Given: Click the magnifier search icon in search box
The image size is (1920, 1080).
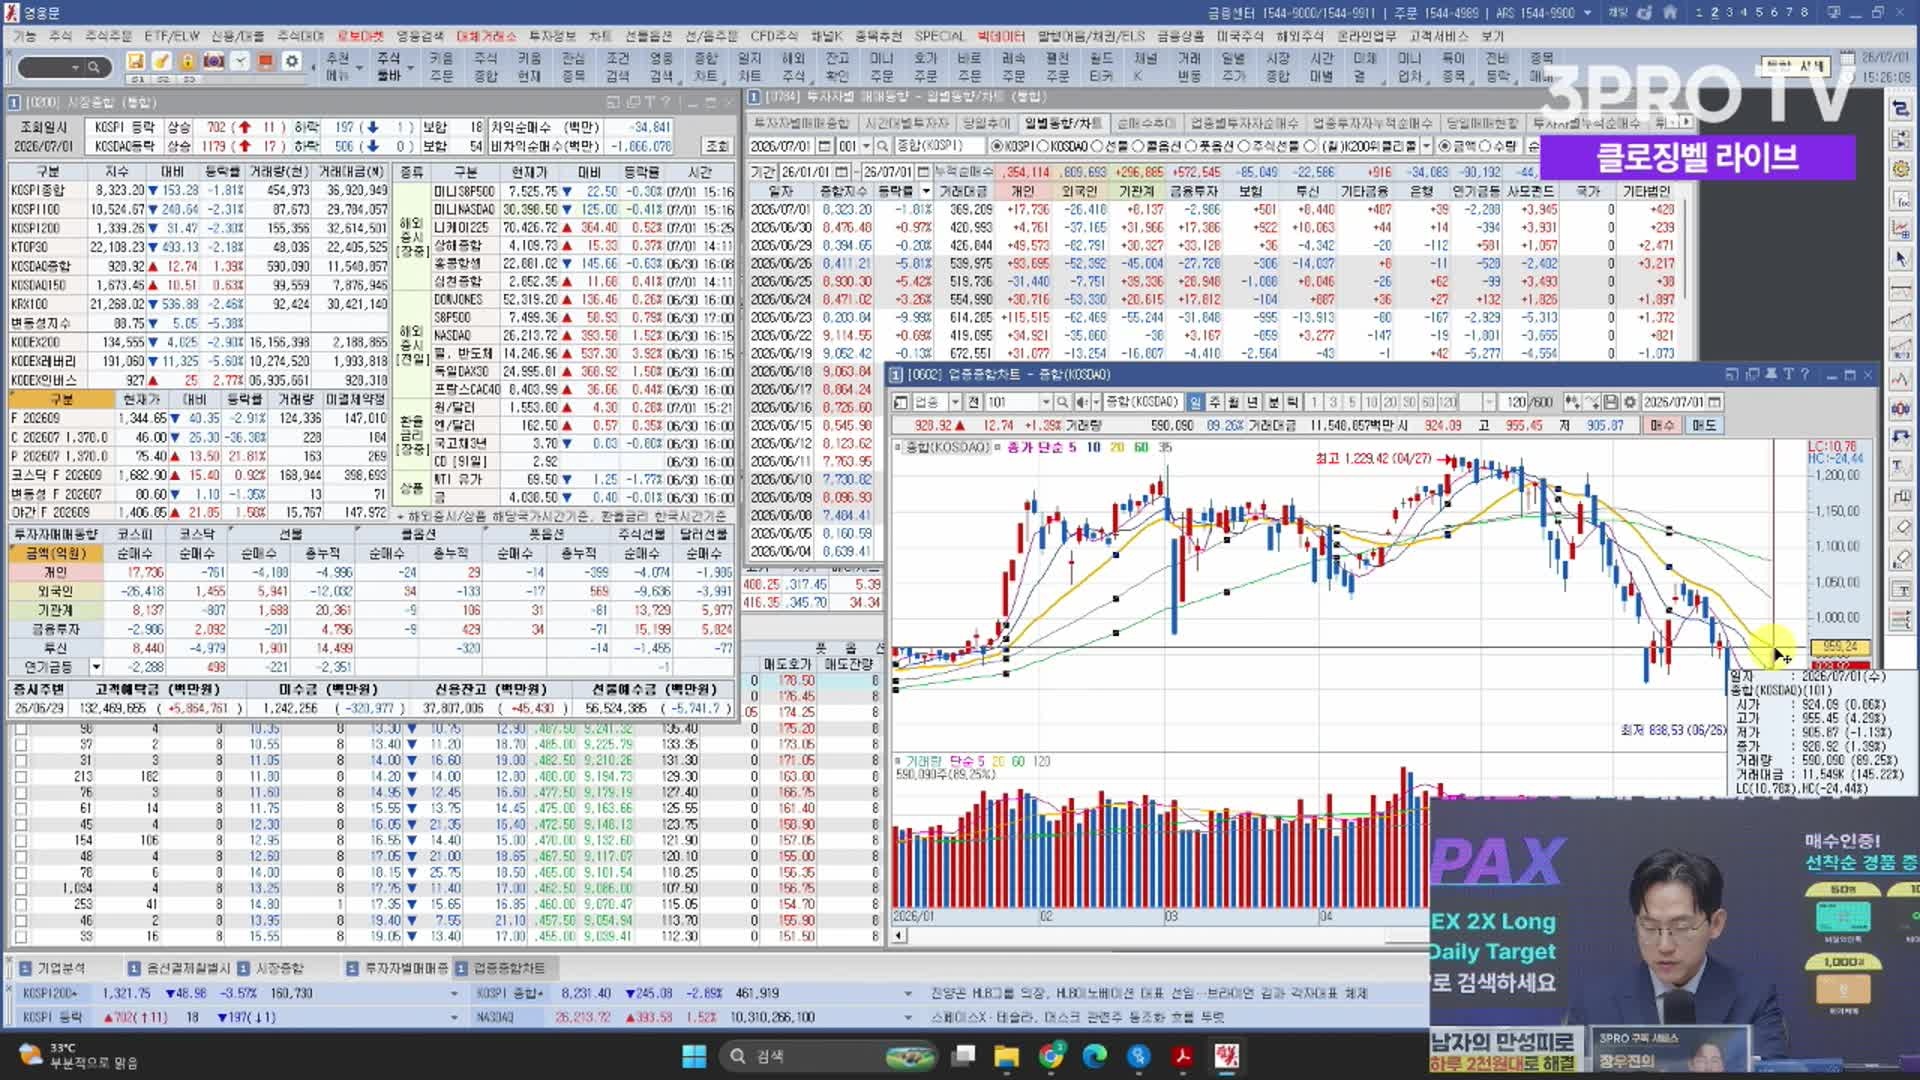Looking at the screenshot, I should click(x=93, y=67).
